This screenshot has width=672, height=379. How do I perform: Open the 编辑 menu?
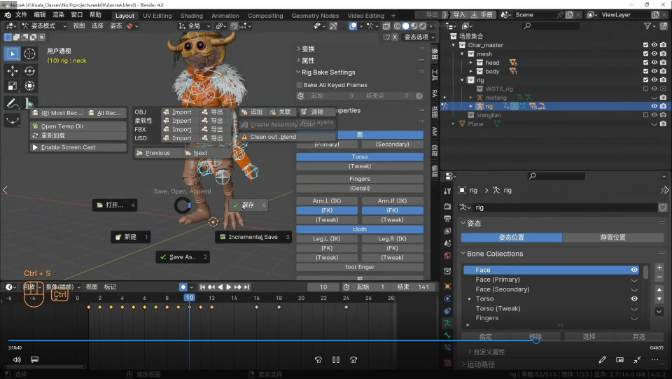click(x=40, y=15)
